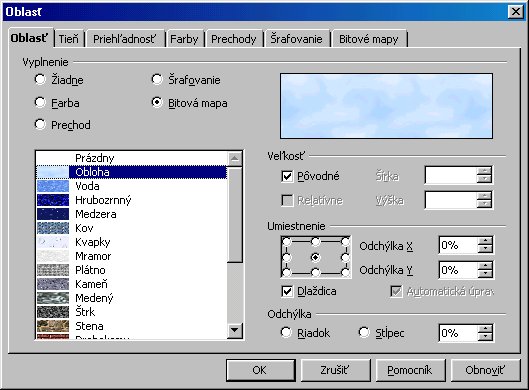
Task: Click the Riadok/Stĺpec offset percentage field
Action: 458,333
